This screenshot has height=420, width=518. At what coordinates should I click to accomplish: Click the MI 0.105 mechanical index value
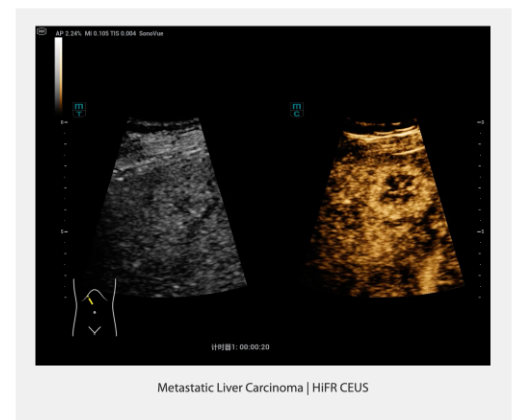(x=96, y=33)
